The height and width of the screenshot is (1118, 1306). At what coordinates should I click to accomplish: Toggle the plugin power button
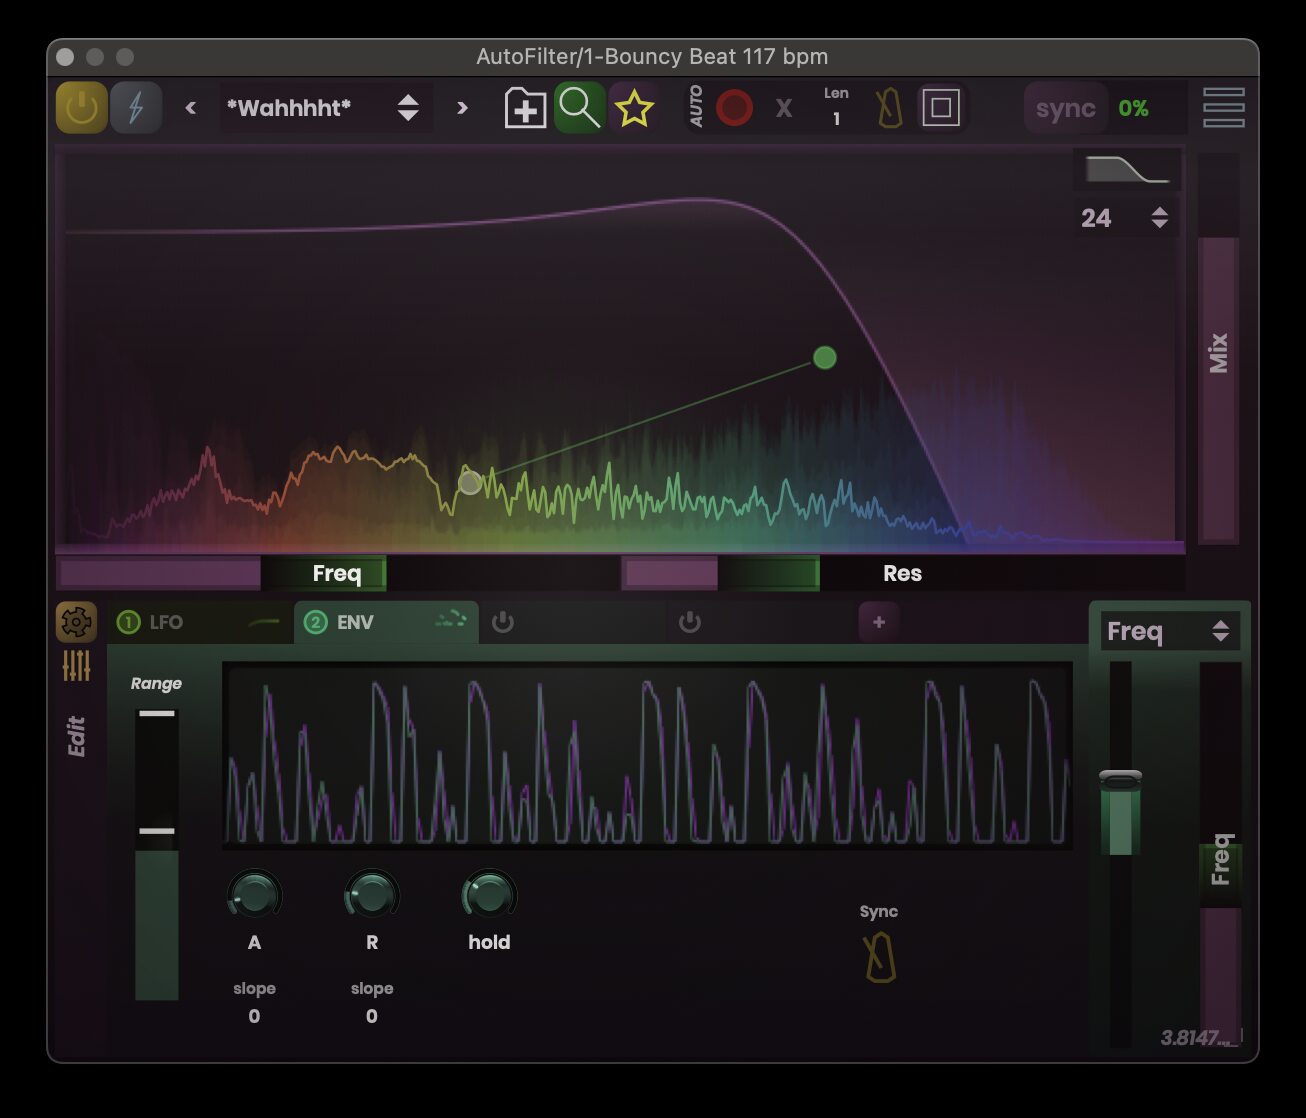(x=81, y=108)
